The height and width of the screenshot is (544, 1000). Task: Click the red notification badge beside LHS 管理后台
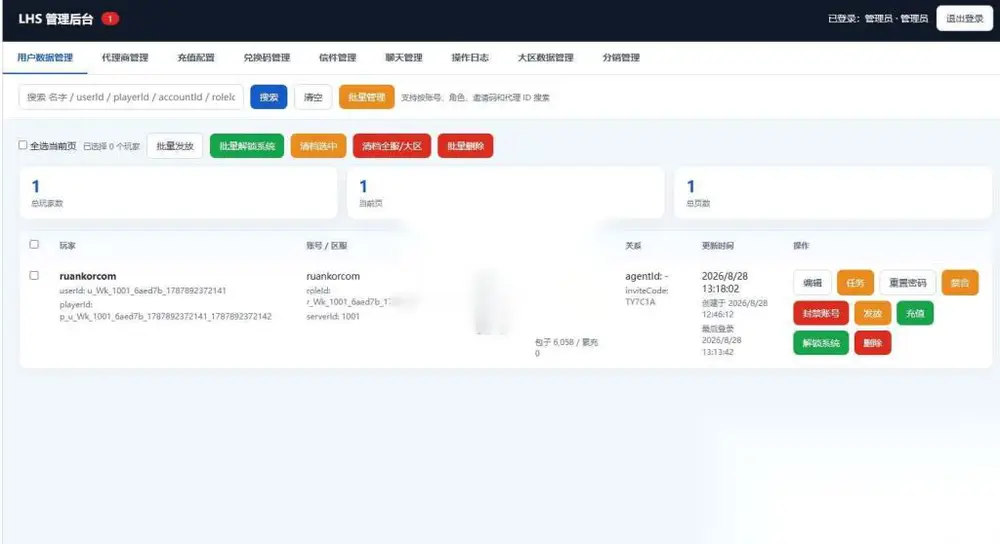coord(110,18)
